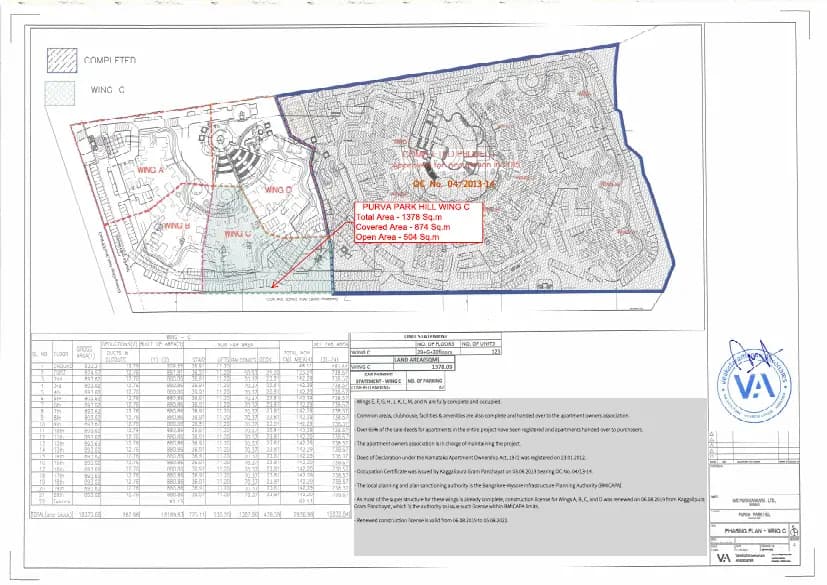Image resolution: width=827 pixels, height=585 pixels.
Task: Select note 'The apartment owners association is in charge'
Action: (438, 444)
